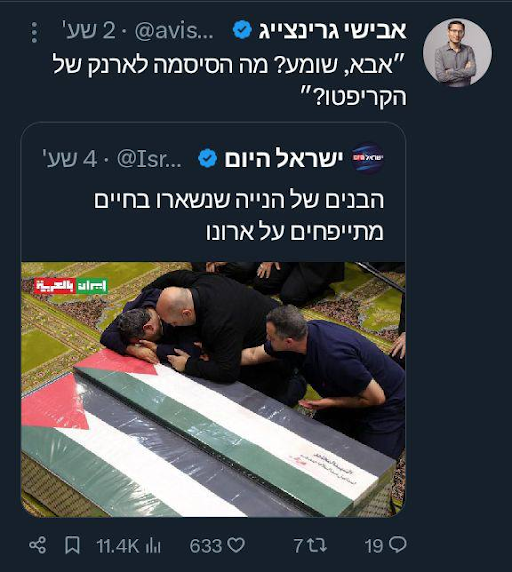Open the author's round profile photo
This screenshot has height=572, width=512.
pos(457,53)
